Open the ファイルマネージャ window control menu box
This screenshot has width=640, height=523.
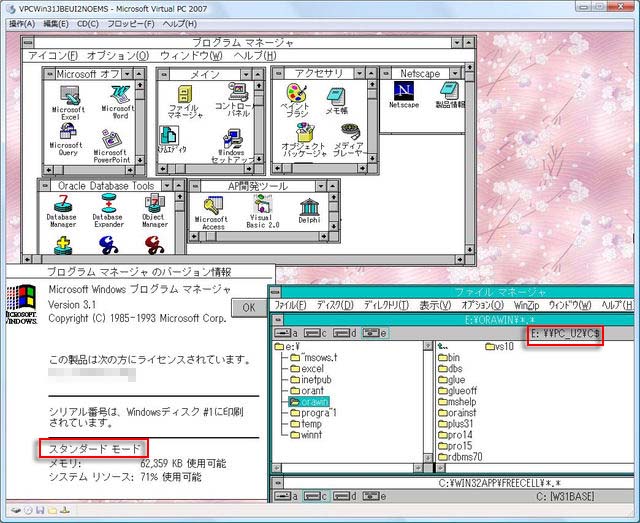(x=275, y=292)
